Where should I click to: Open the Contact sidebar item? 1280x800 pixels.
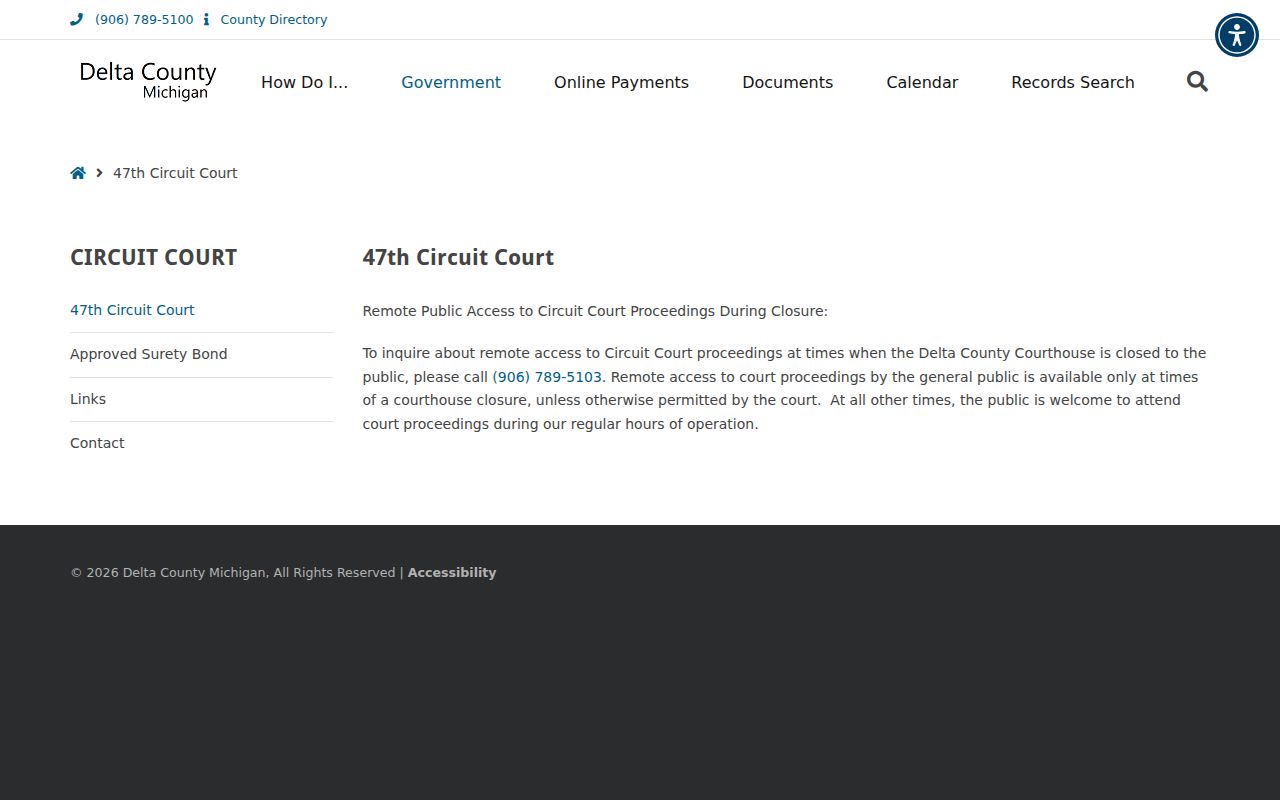pyautogui.click(x=97, y=443)
